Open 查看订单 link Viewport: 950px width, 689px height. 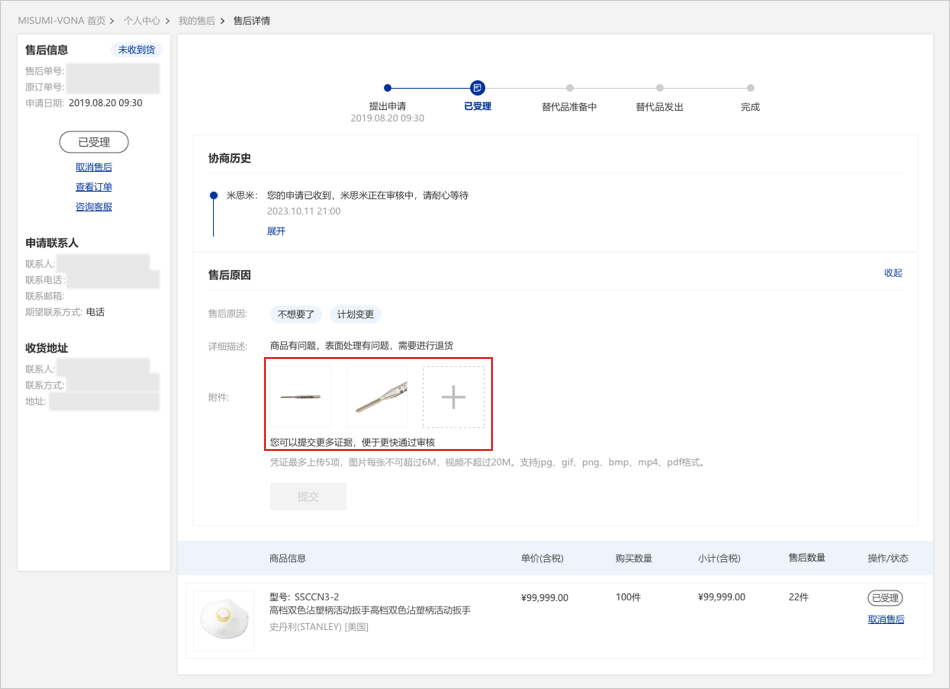[x=94, y=187]
